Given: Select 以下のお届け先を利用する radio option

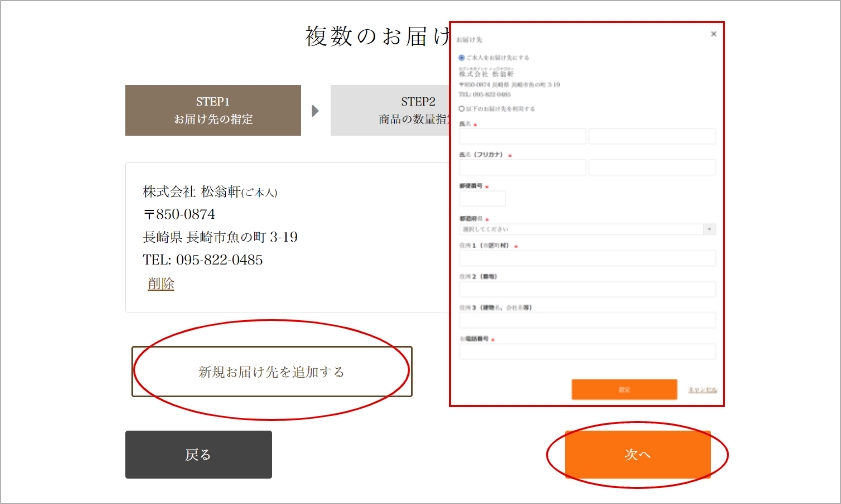Looking at the screenshot, I should pos(461,108).
